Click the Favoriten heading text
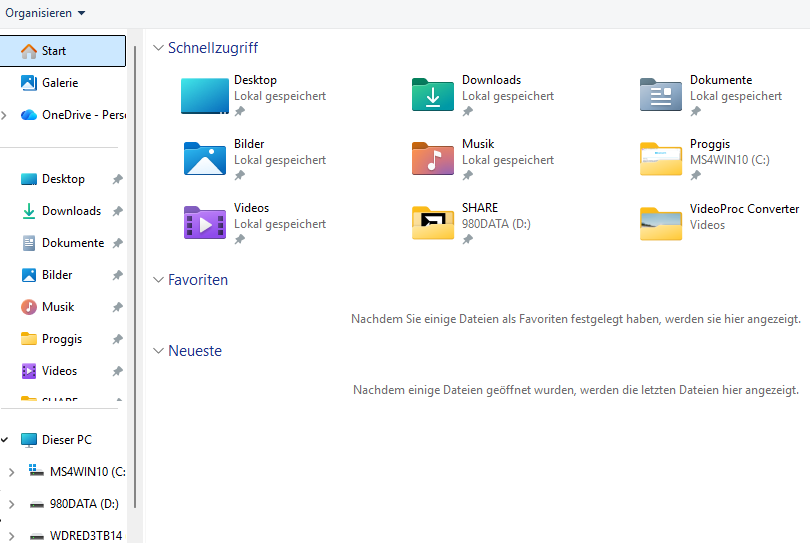The height and width of the screenshot is (548, 810). 198,280
